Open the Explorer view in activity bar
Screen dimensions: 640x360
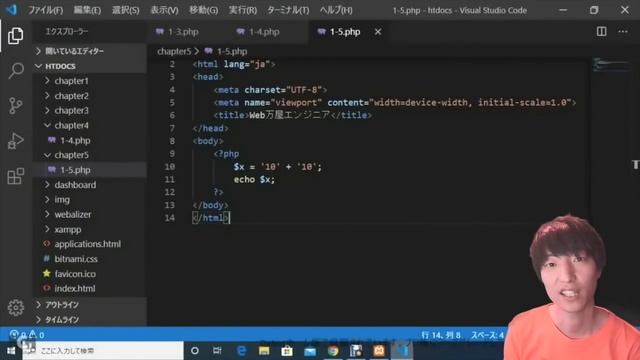[16, 36]
